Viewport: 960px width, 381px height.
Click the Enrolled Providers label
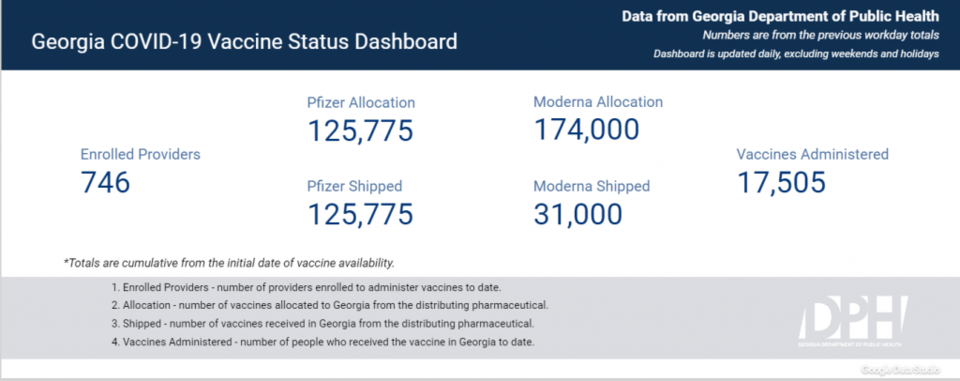[x=140, y=154]
